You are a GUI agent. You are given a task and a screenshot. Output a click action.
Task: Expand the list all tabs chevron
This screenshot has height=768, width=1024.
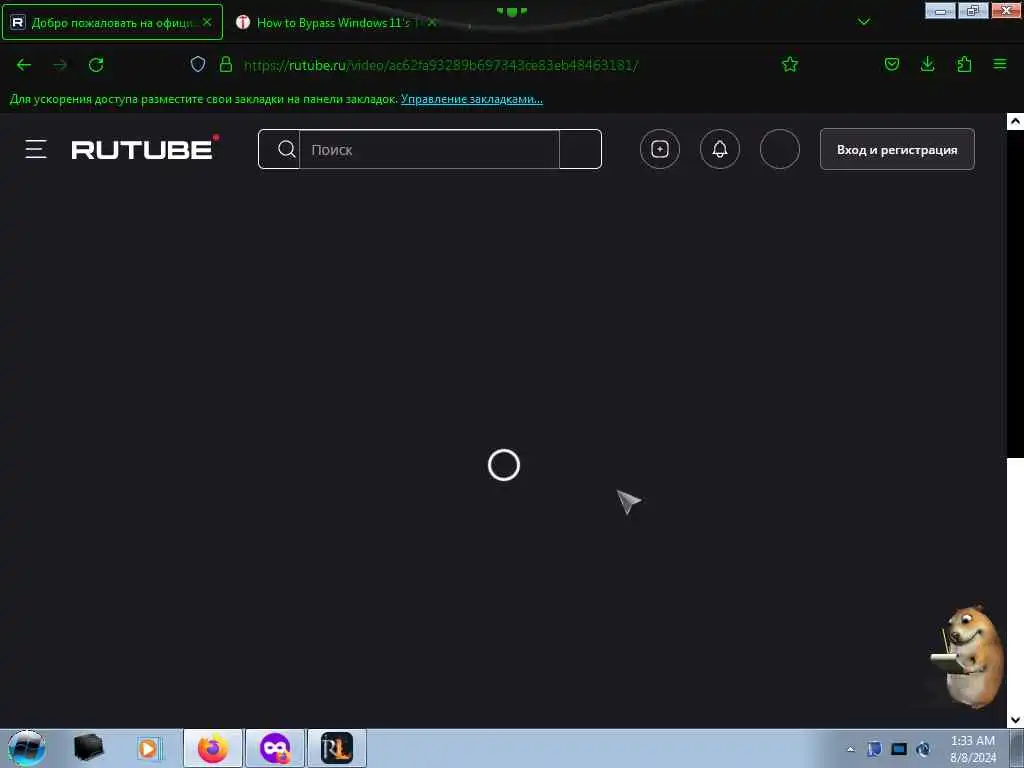863,22
